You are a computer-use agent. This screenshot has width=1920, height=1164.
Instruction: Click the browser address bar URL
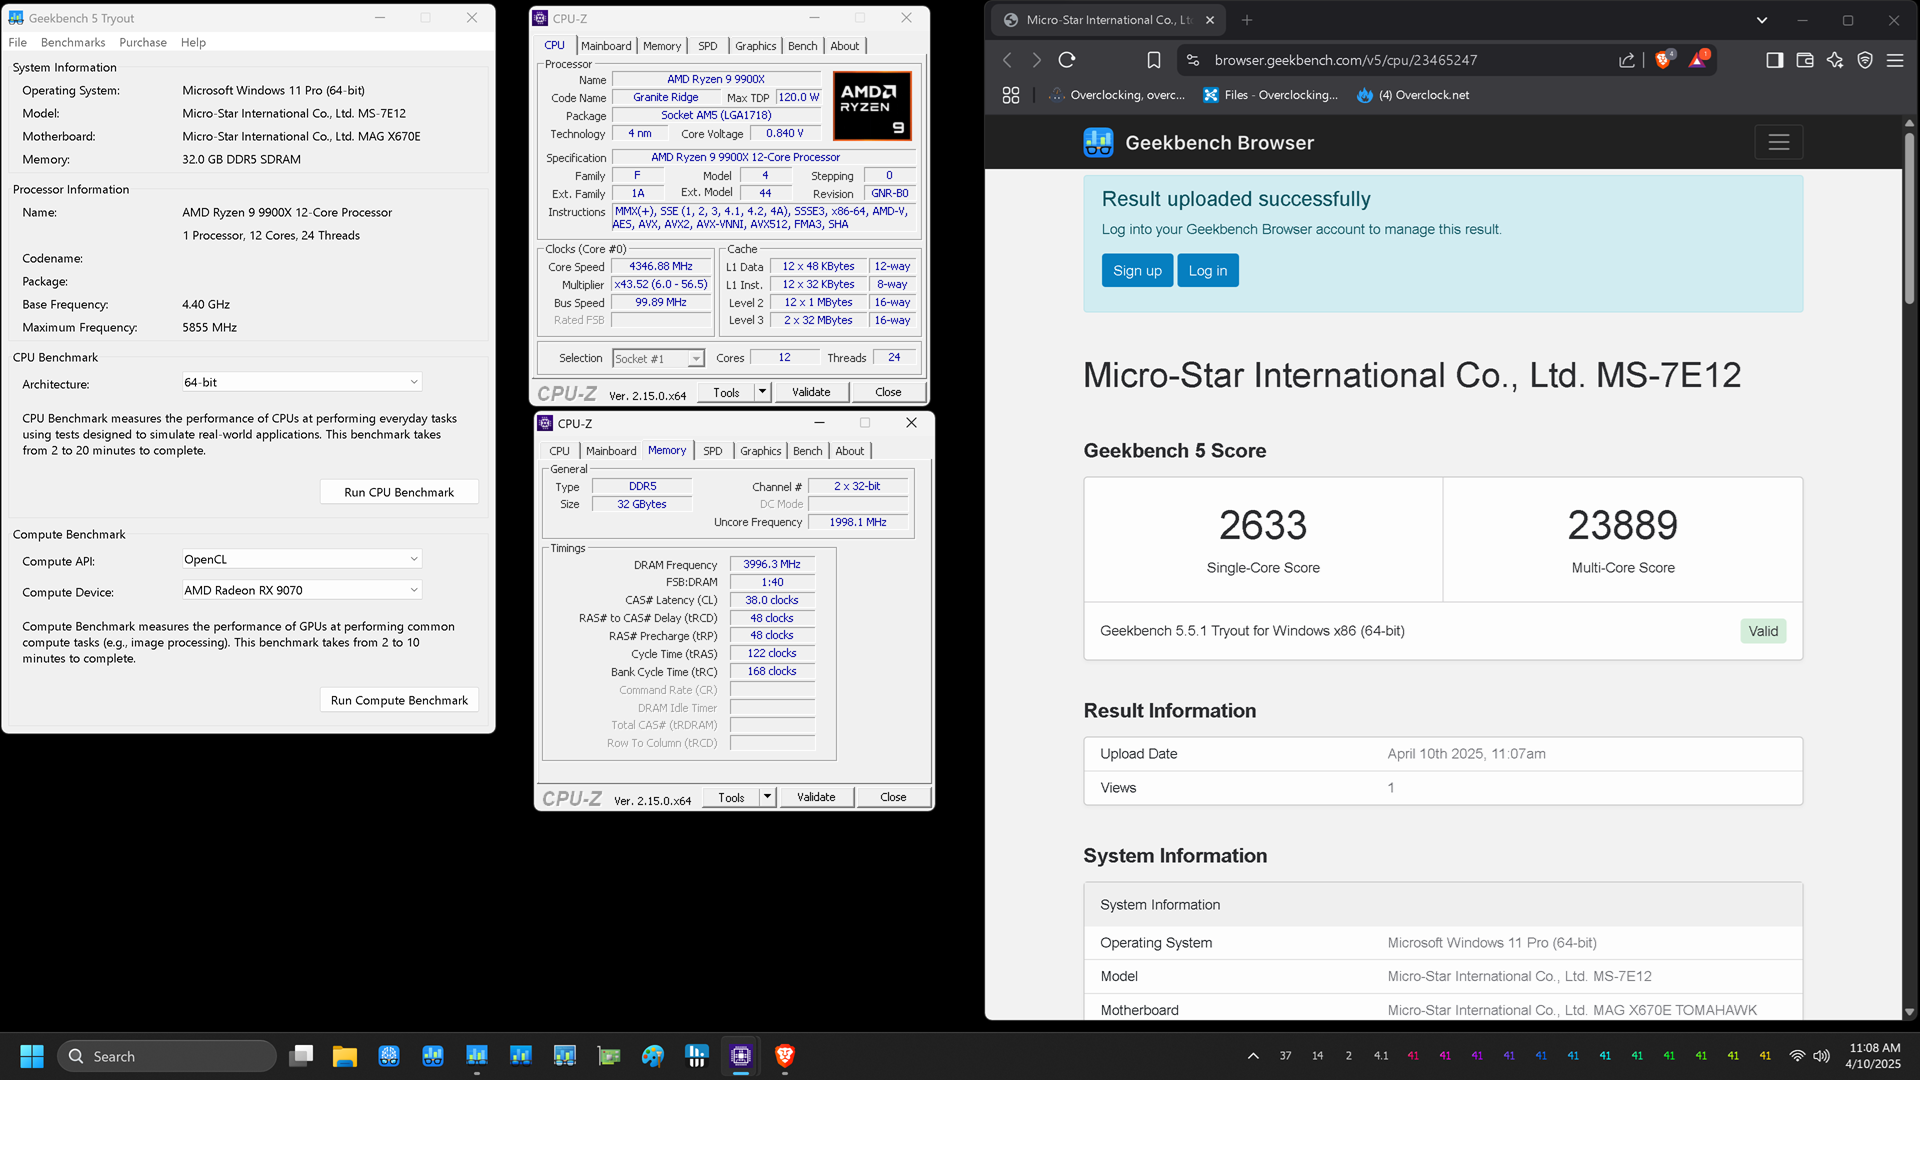[1345, 60]
